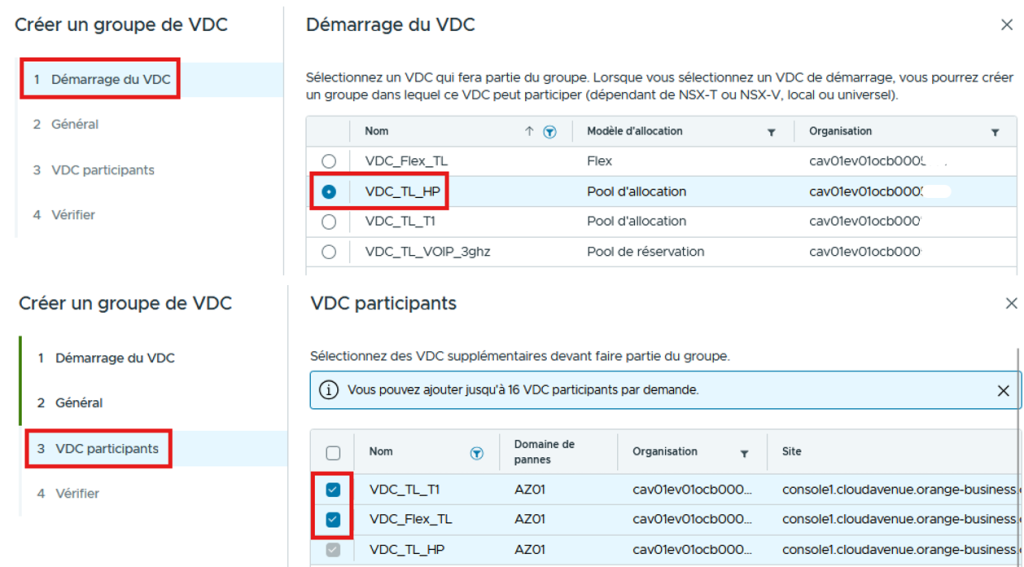Screen dimensions: 1024x567
Task: Dismiss the 16 VDC participants info banner
Action: pyautogui.click(x=1003, y=391)
